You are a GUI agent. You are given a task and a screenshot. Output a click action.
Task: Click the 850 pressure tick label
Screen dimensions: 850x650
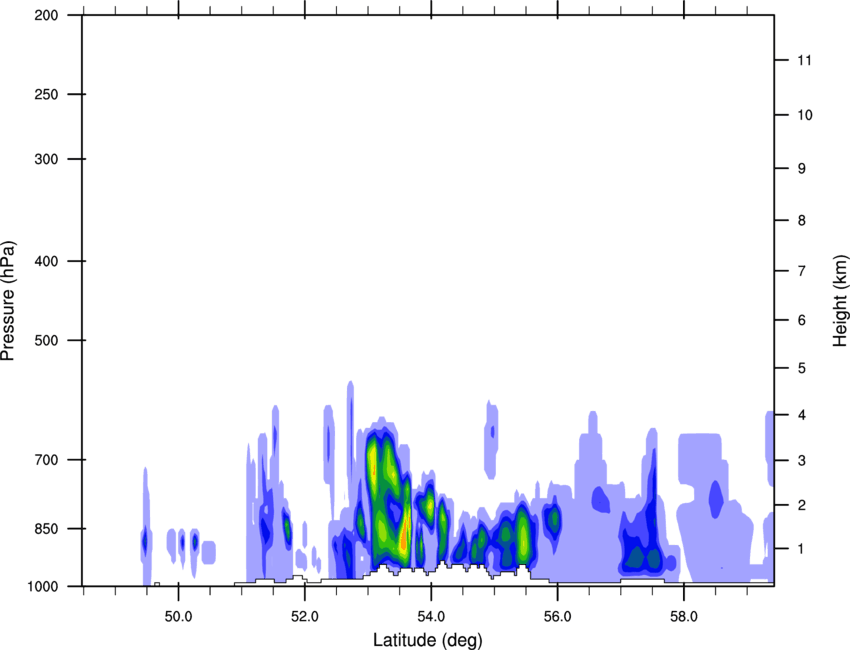46,528
